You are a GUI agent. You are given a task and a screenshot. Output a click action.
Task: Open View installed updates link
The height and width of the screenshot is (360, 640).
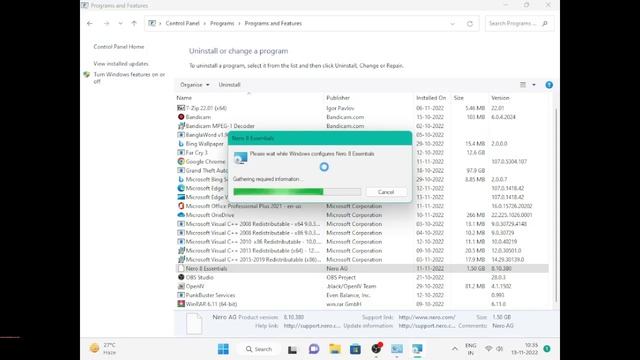coord(121,64)
